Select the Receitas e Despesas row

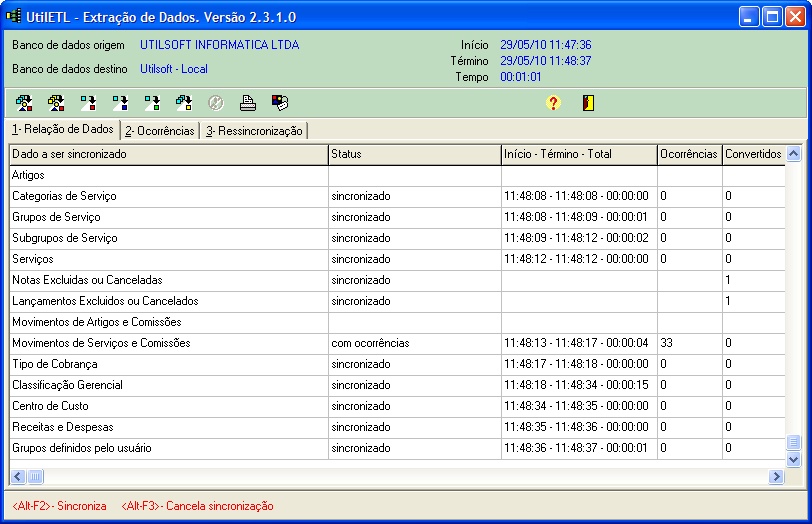click(397, 427)
